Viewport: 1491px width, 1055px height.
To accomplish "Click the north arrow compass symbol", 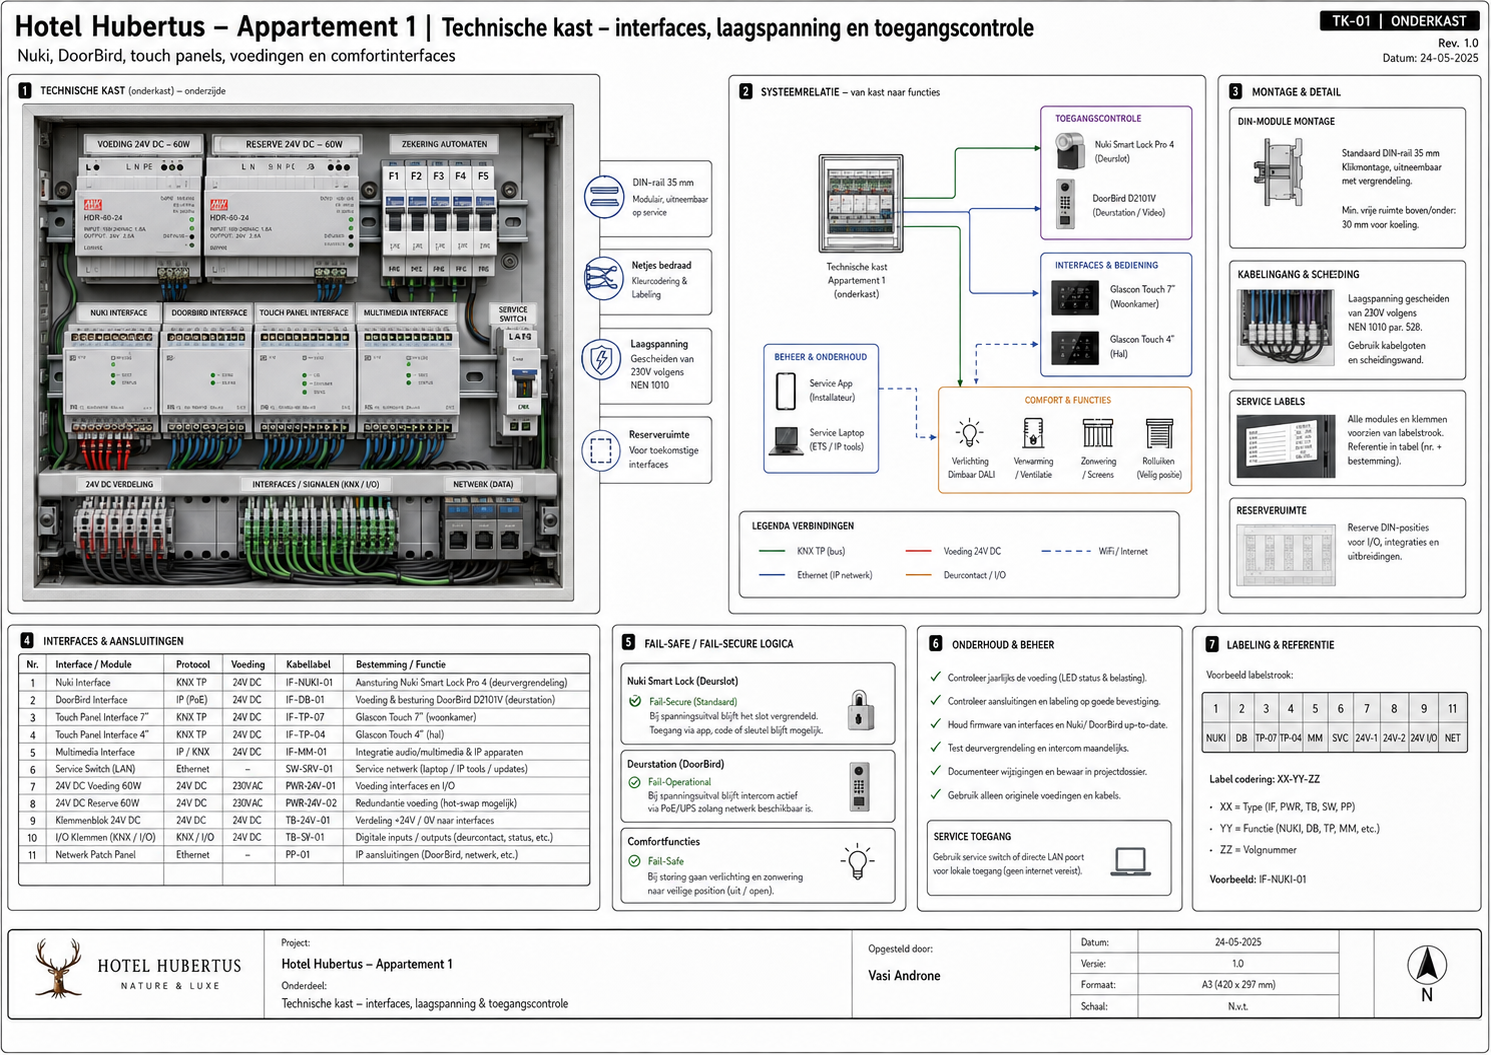I will (1427, 964).
